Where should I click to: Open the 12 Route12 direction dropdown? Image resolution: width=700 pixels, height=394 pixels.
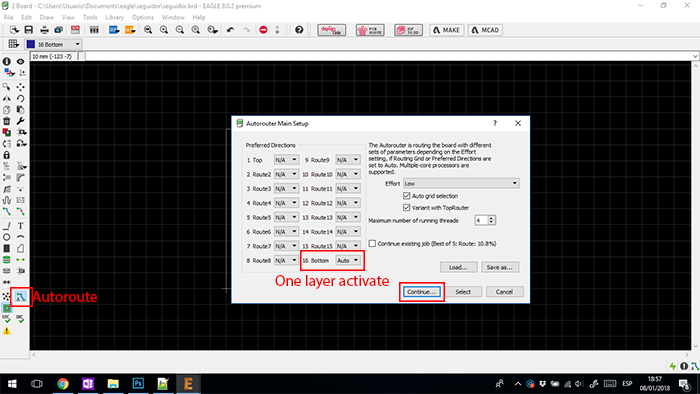click(x=348, y=203)
